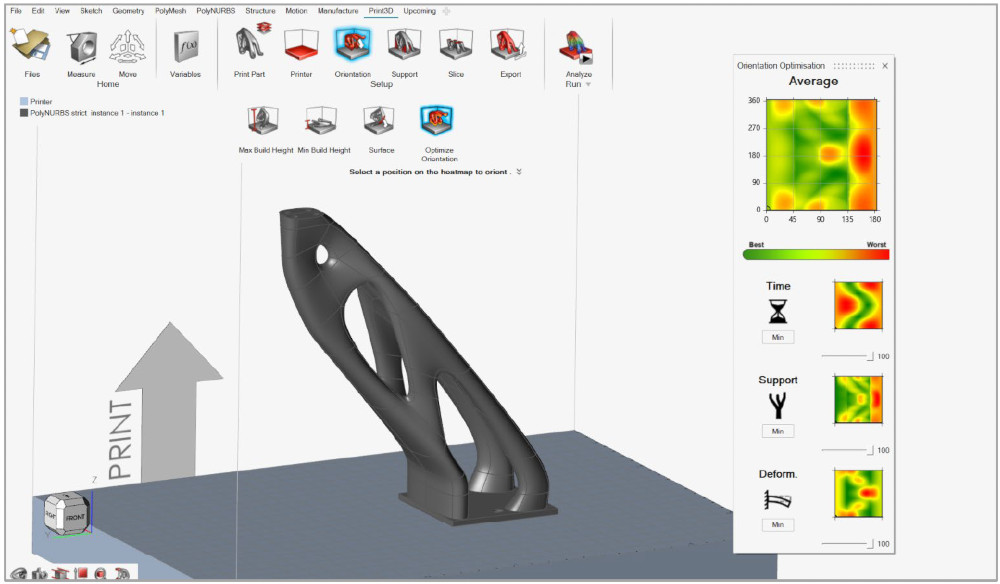The height and width of the screenshot is (584, 1000).
Task: Toggle visibility of the Printer in model browser
Action: pos(23,100)
